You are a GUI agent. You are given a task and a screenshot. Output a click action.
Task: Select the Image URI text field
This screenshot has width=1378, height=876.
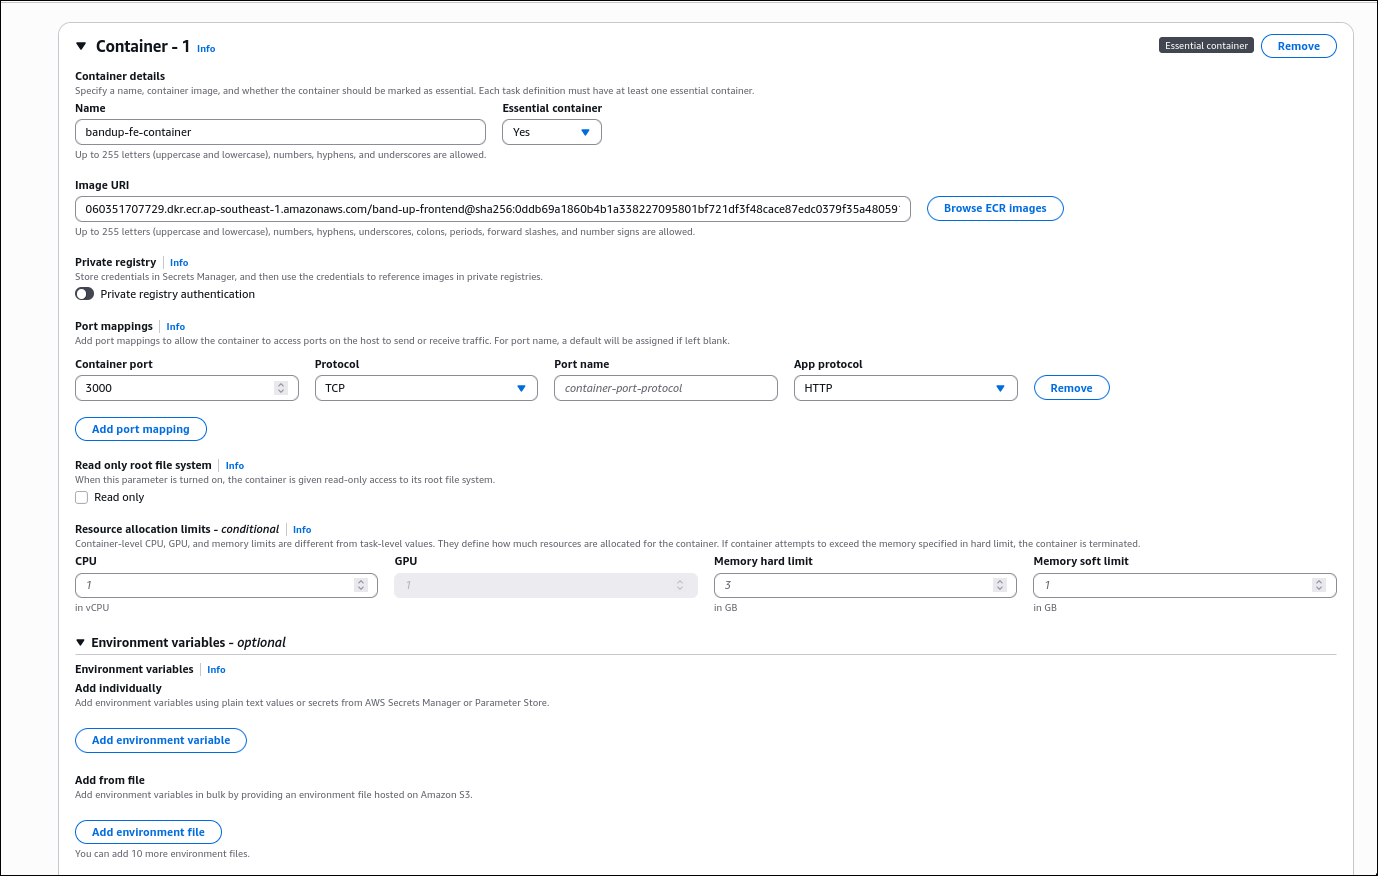[x=492, y=208]
